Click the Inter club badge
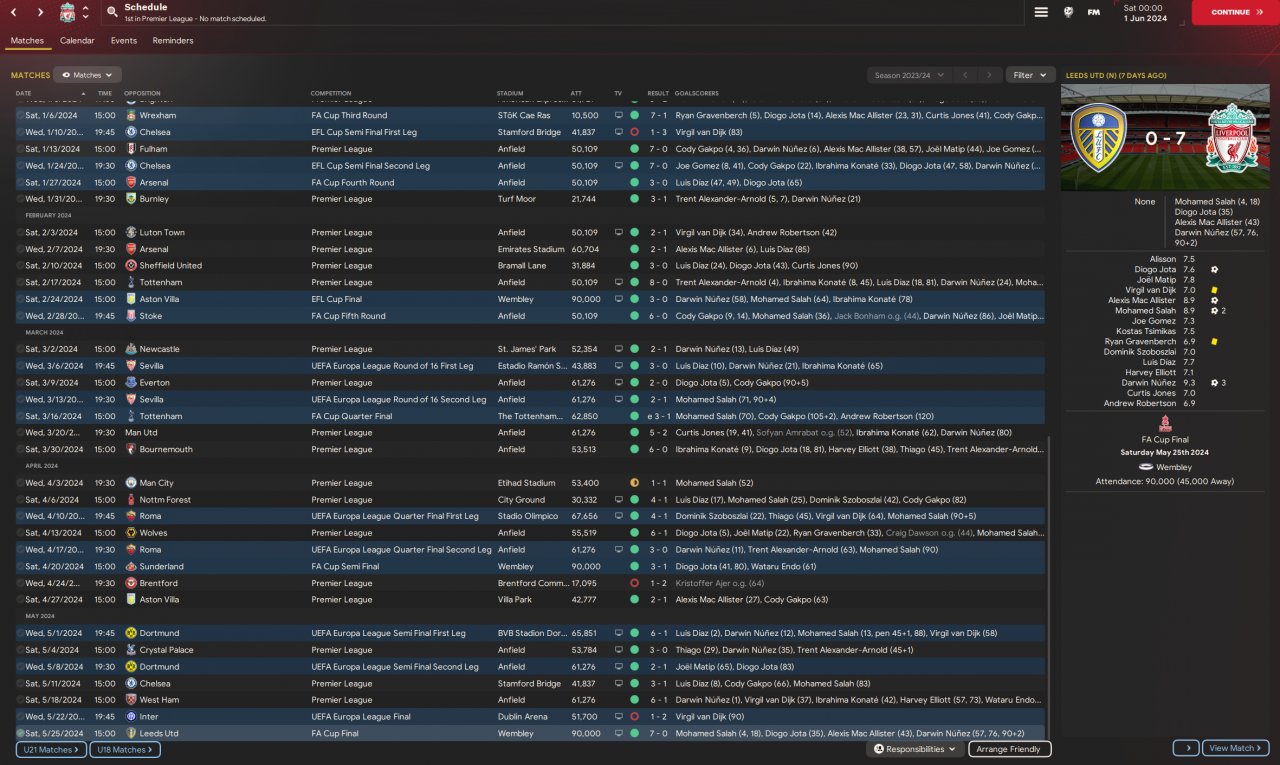Image resolution: width=1280 pixels, height=765 pixels. point(131,717)
